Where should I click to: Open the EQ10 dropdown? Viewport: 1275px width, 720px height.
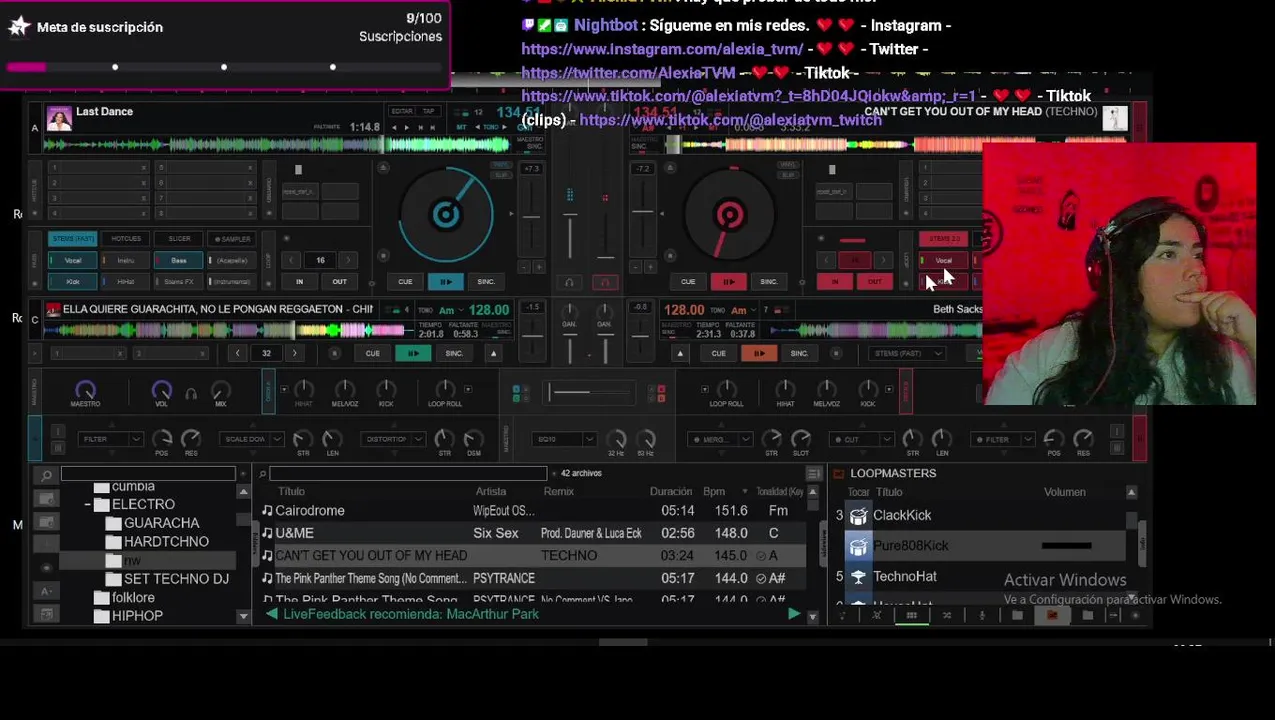(565, 439)
